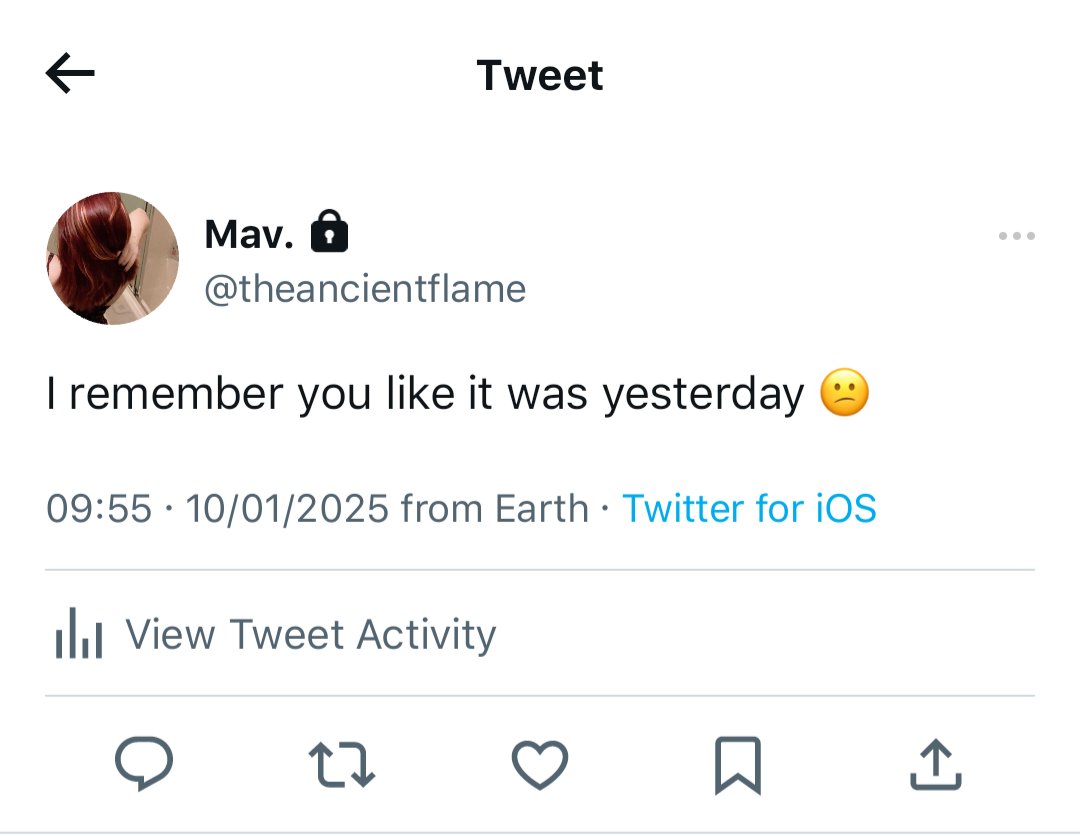Reply using the speech bubble icon
This screenshot has width=1080, height=836.
click(x=144, y=763)
